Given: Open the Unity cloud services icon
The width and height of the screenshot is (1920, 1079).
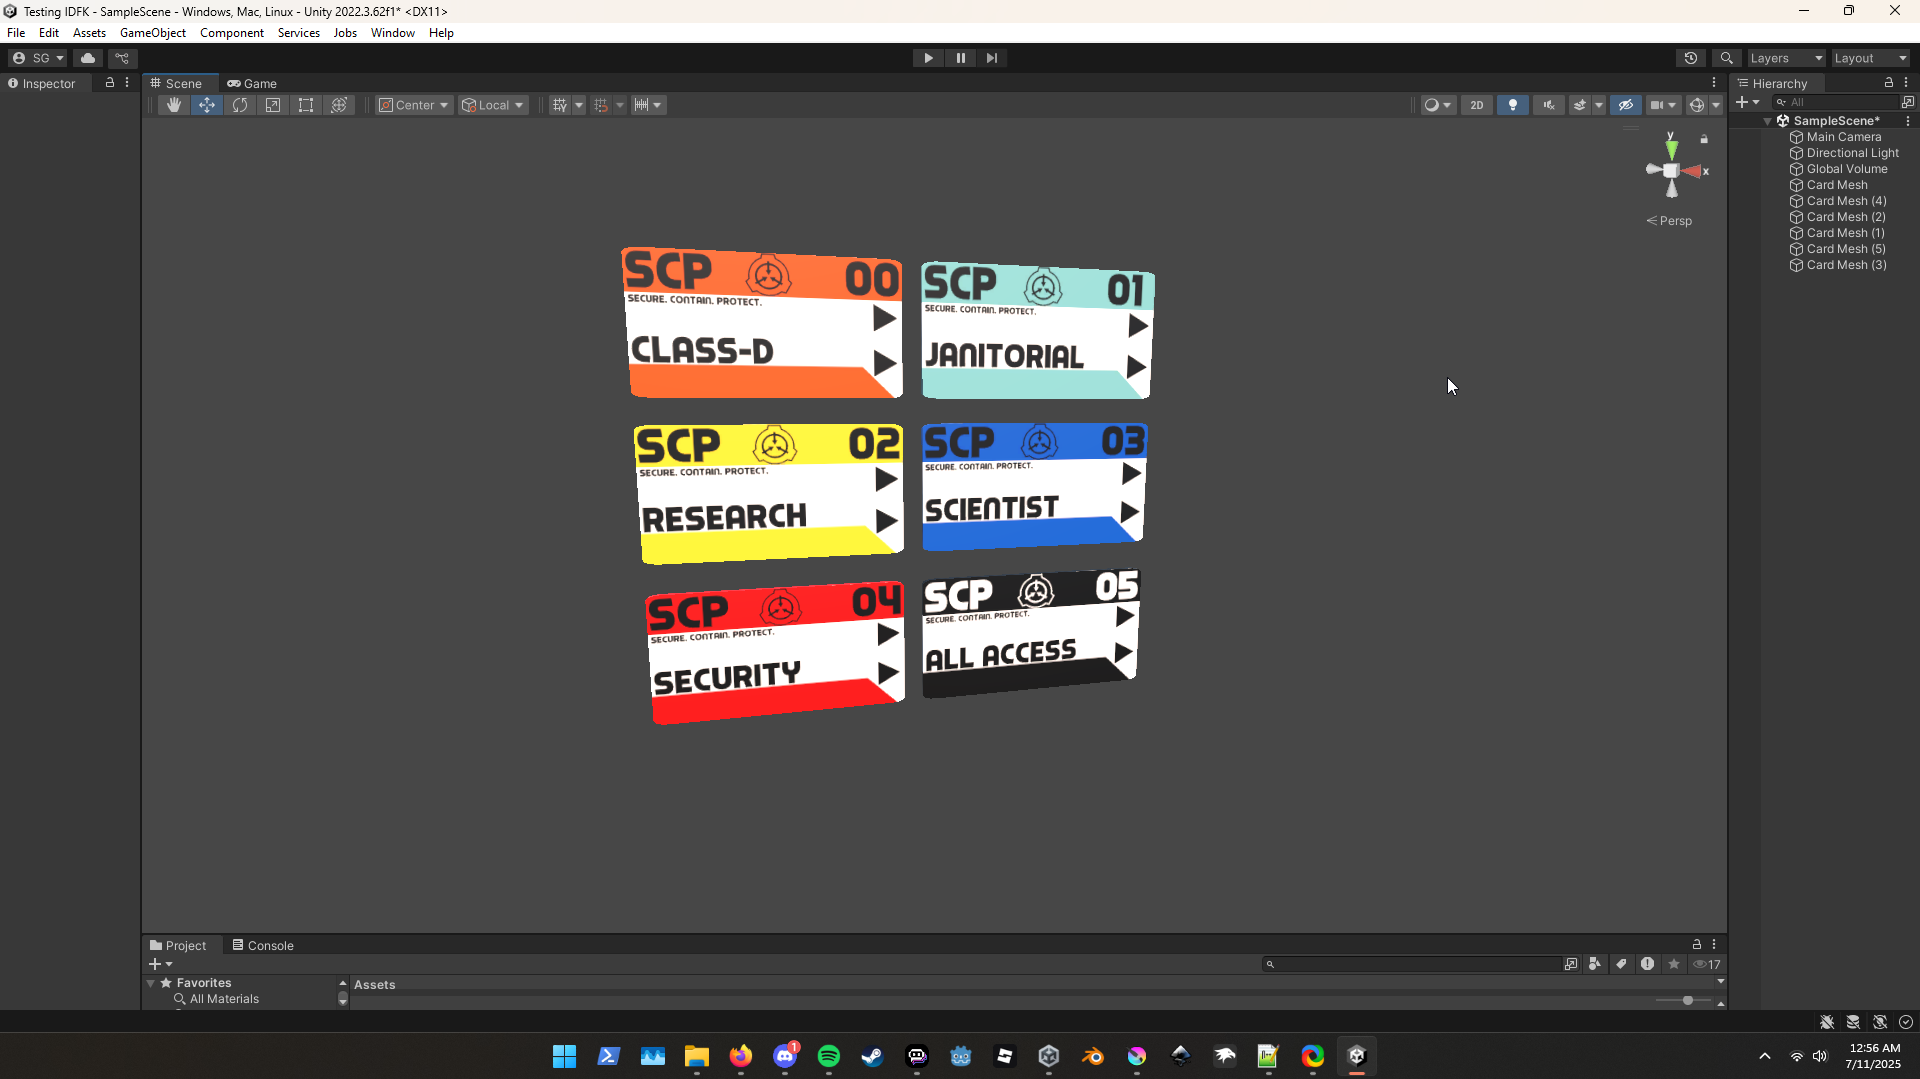Looking at the screenshot, I should (88, 58).
